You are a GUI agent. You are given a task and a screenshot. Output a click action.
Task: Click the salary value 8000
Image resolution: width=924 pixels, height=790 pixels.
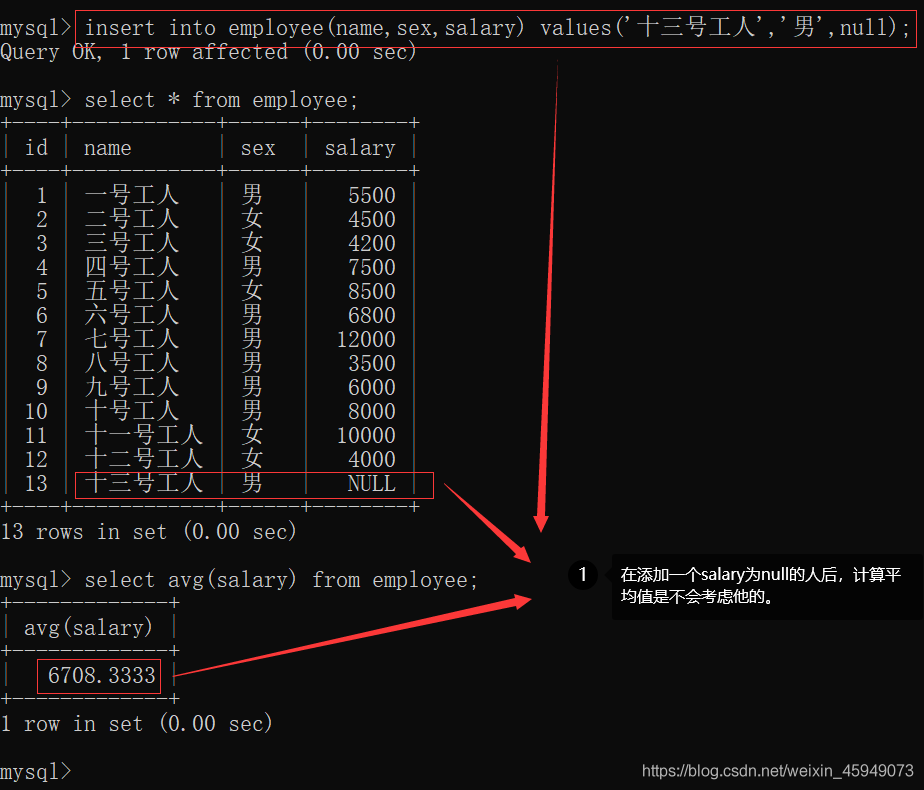(372, 412)
